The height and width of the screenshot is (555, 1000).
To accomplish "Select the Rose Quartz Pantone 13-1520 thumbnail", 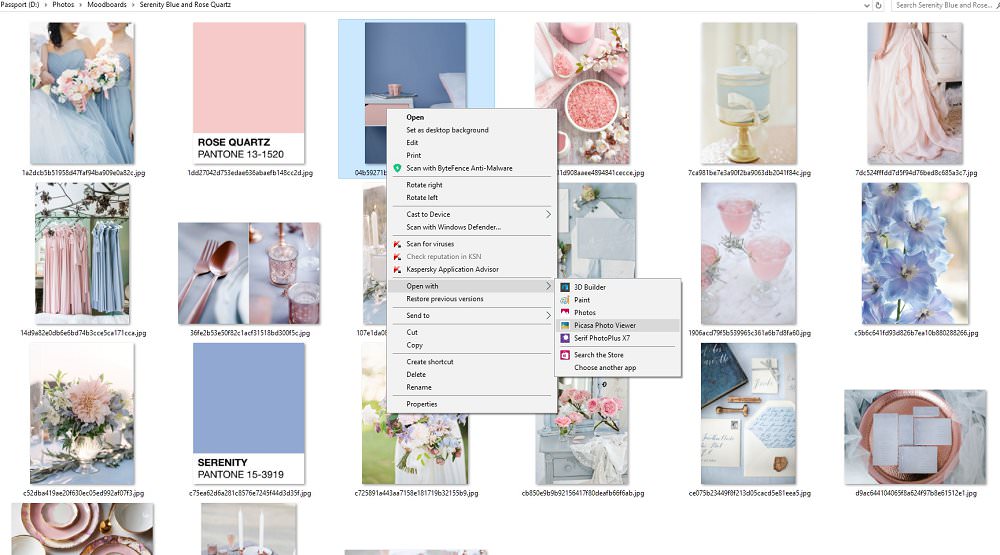I will pos(249,93).
